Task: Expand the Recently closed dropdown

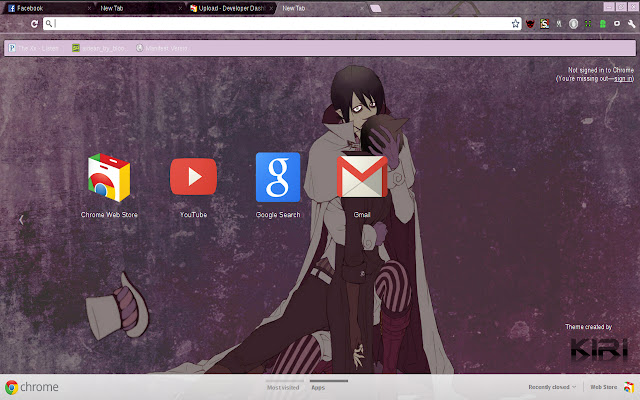Action: [x=552, y=387]
